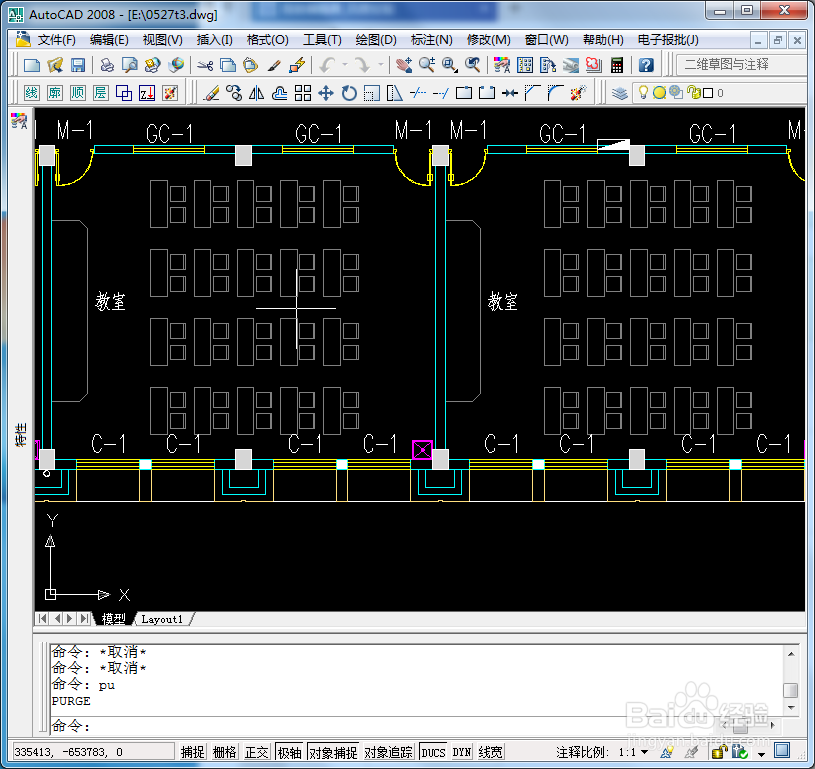
Task: Open the 二维草图与注释 workspace dropdown
Action: coord(741,64)
